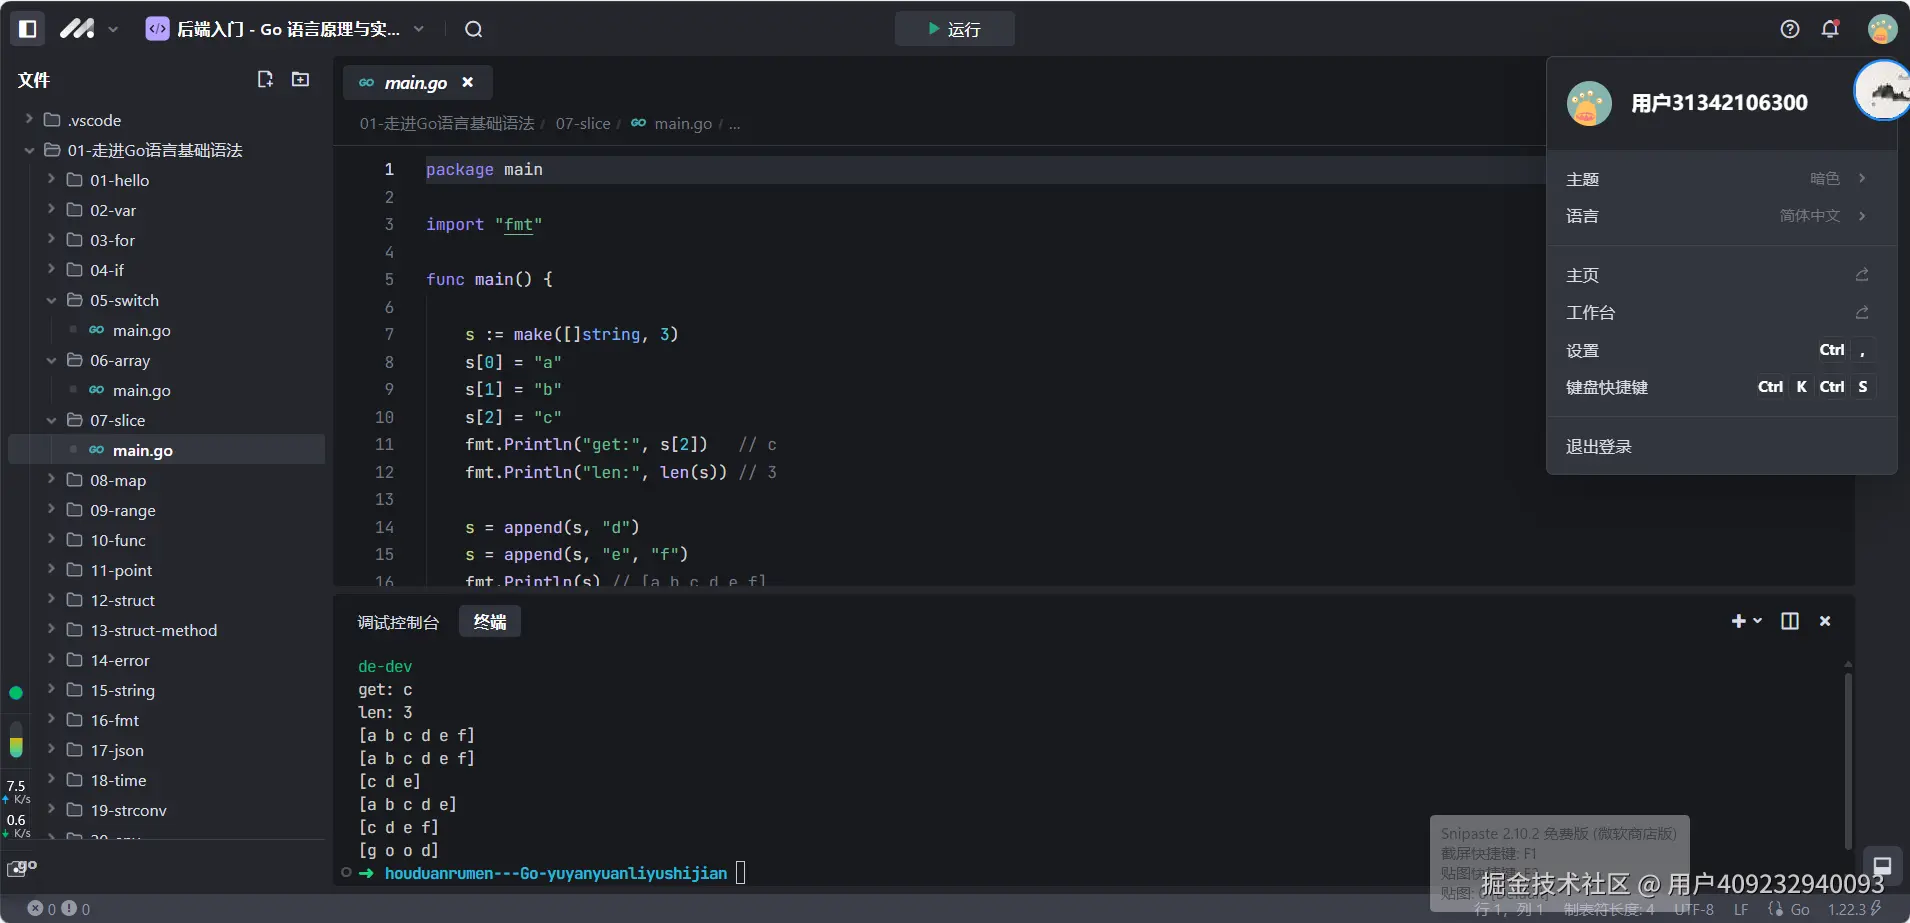Run the program with 运行 button
This screenshot has width=1910, height=923.
pyautogui.click(x=954, y=29)
